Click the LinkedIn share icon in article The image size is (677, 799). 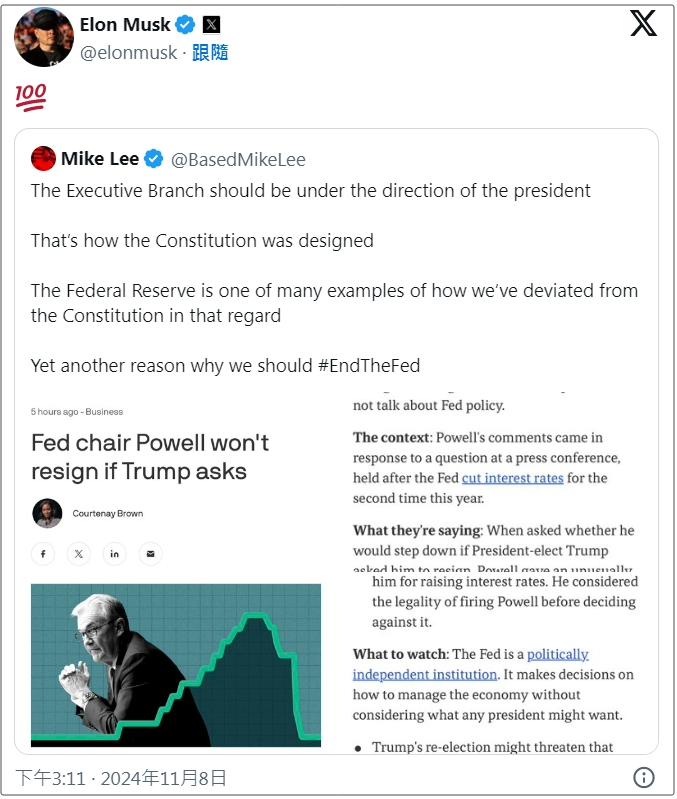point(114,553)
